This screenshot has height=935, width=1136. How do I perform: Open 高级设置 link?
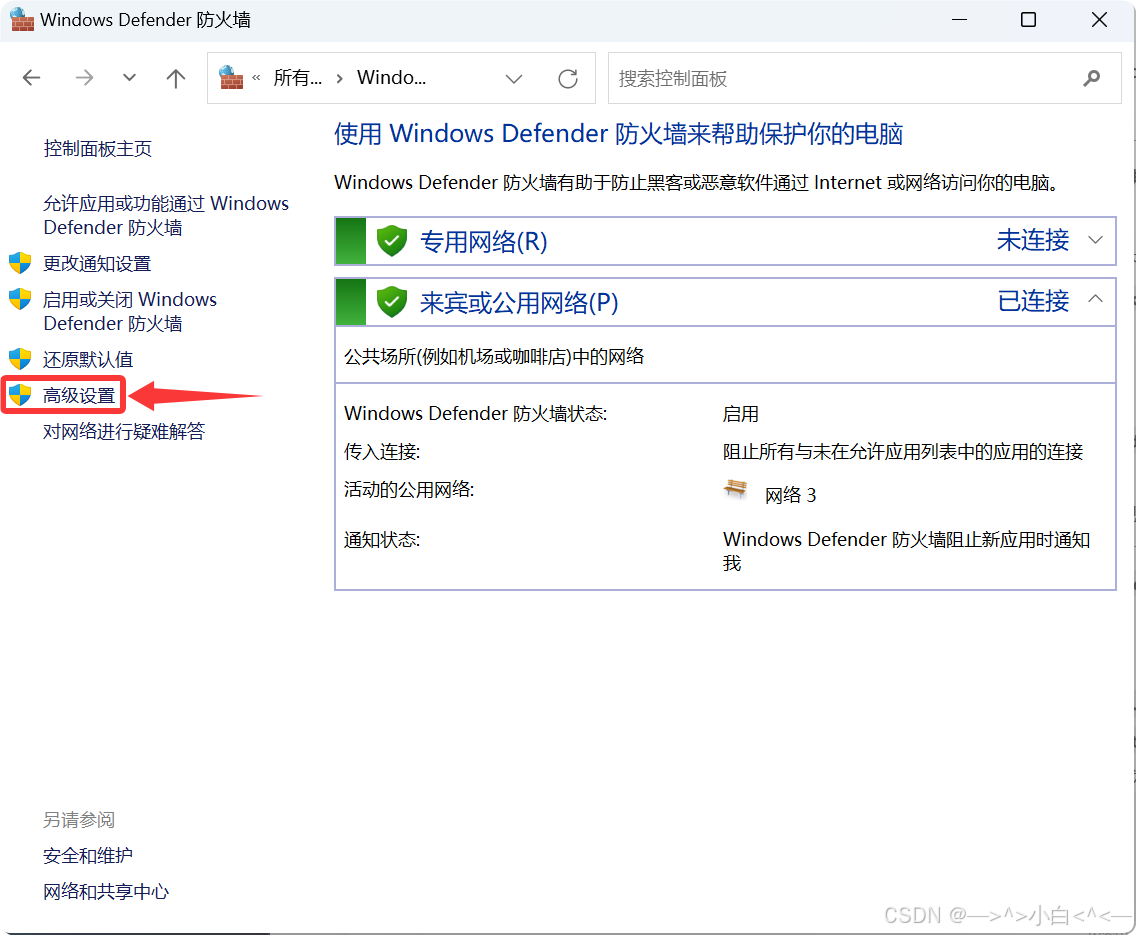(x=80, y=395)
